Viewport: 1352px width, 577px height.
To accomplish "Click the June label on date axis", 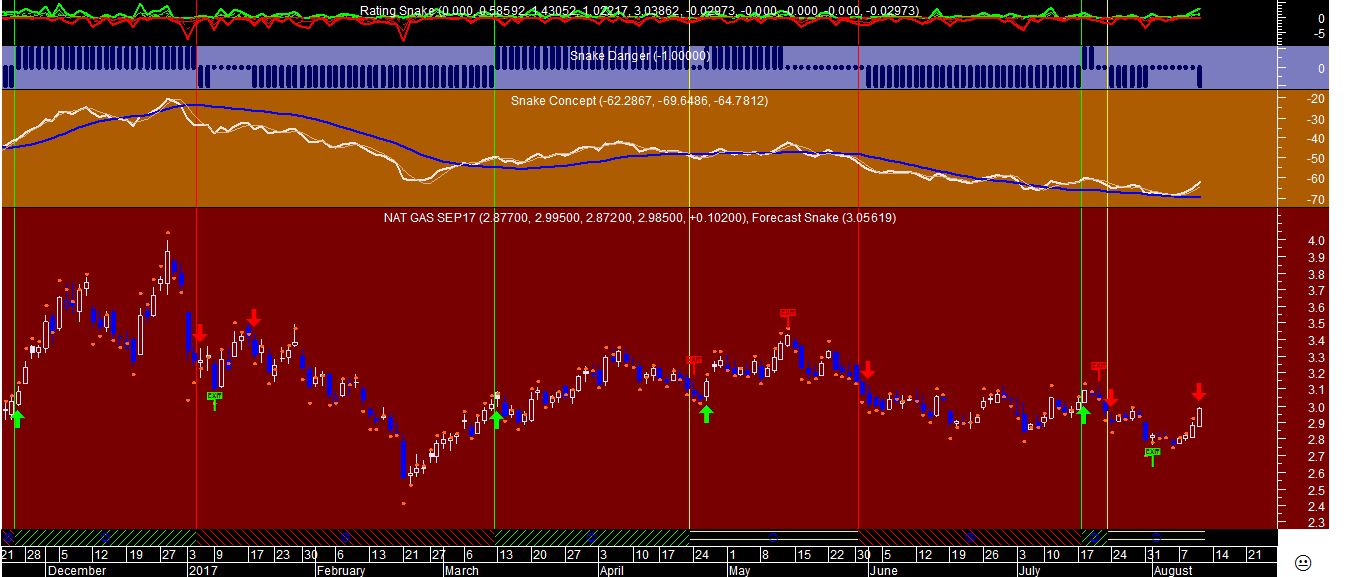I will pyautogui.click(x=884, y=570).
